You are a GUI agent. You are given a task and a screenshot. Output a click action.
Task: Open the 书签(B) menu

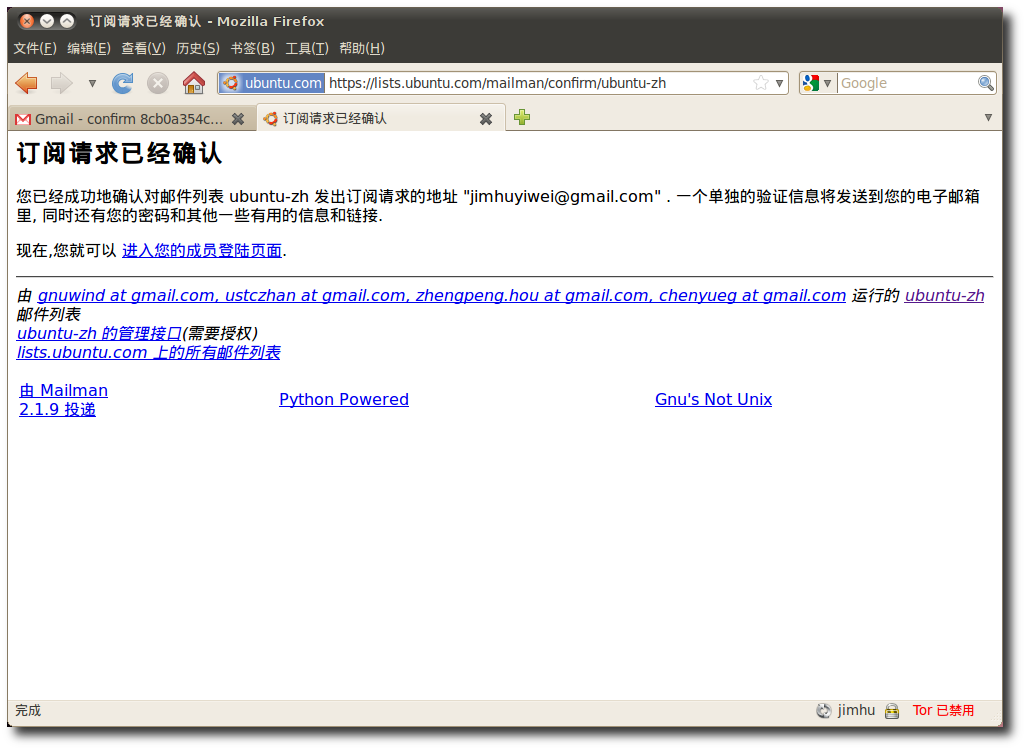coord(253,48)
